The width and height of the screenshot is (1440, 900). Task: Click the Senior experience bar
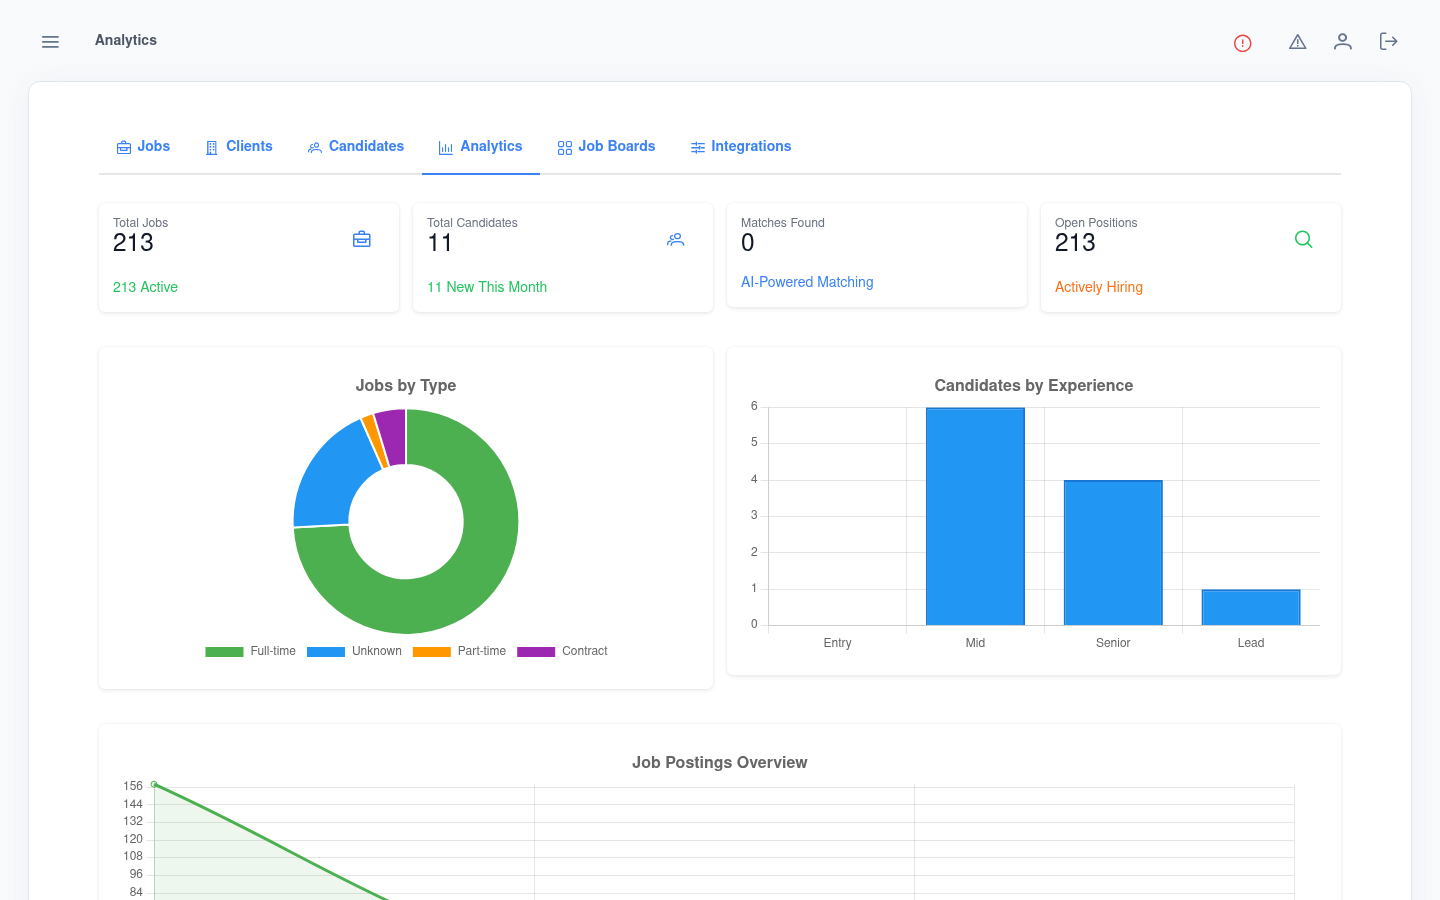(x=1113, y=553)
